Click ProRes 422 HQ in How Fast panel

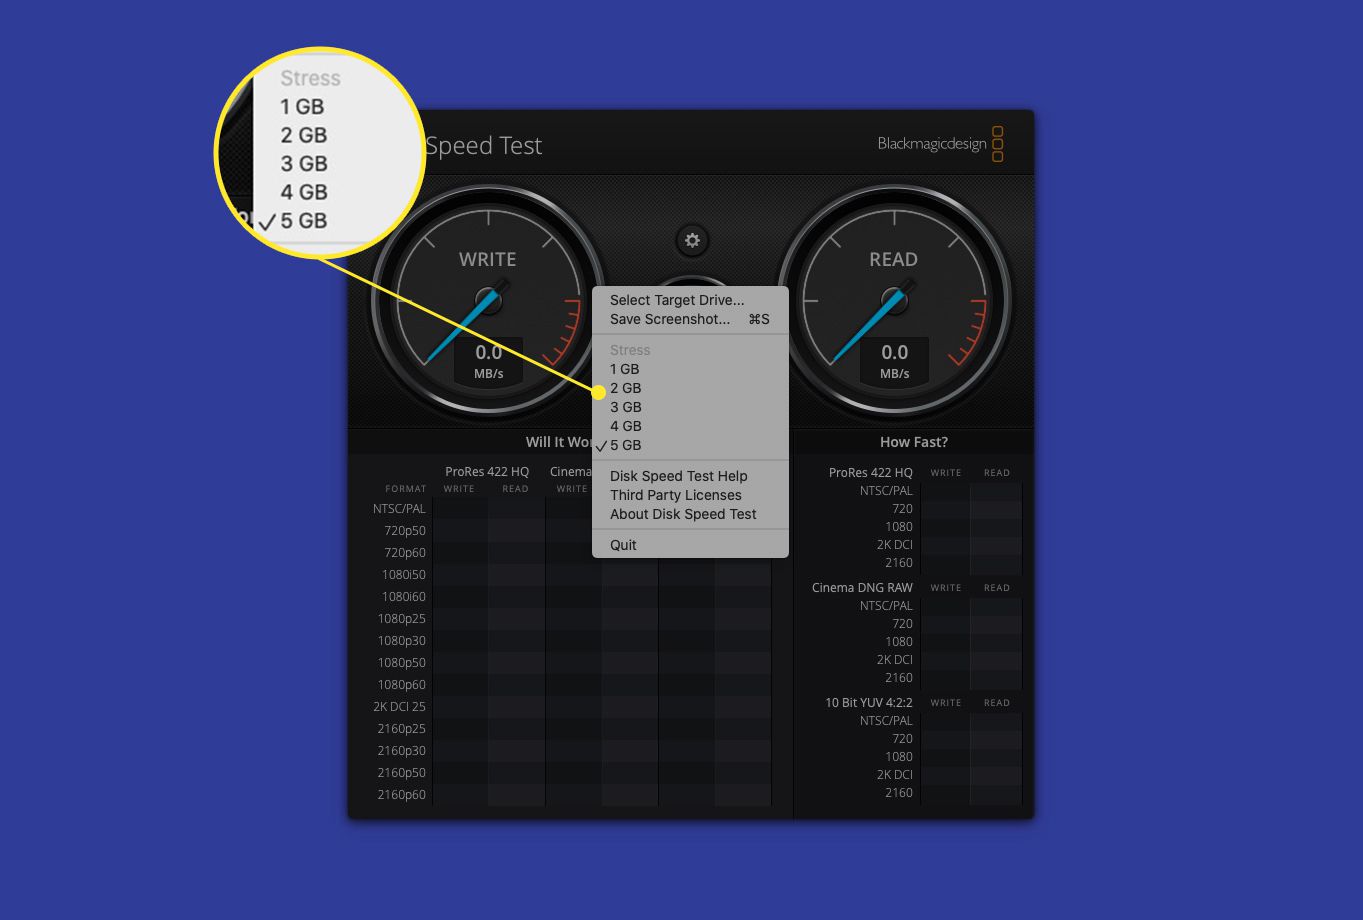871,472
